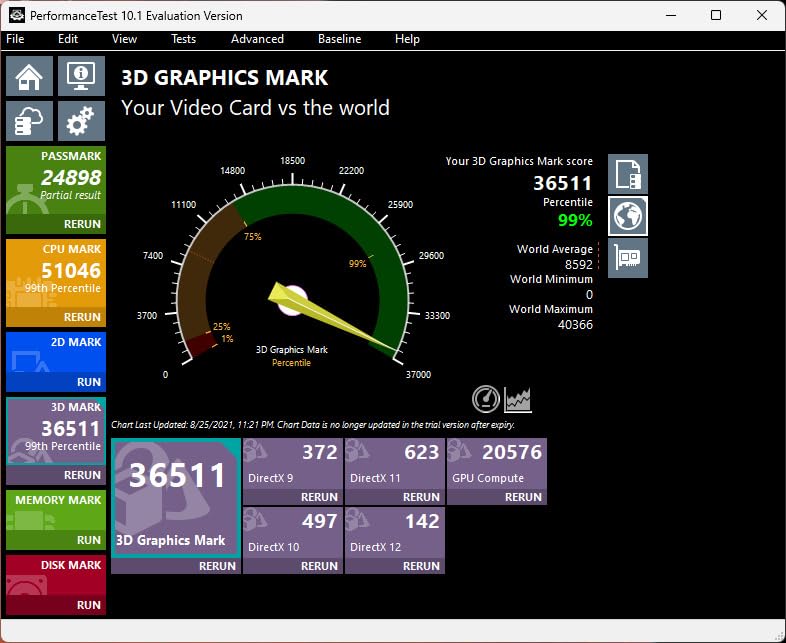The width and height of the screenshot is (786, 643).
Task: Open the Edit menu
Action: (68, 39)
